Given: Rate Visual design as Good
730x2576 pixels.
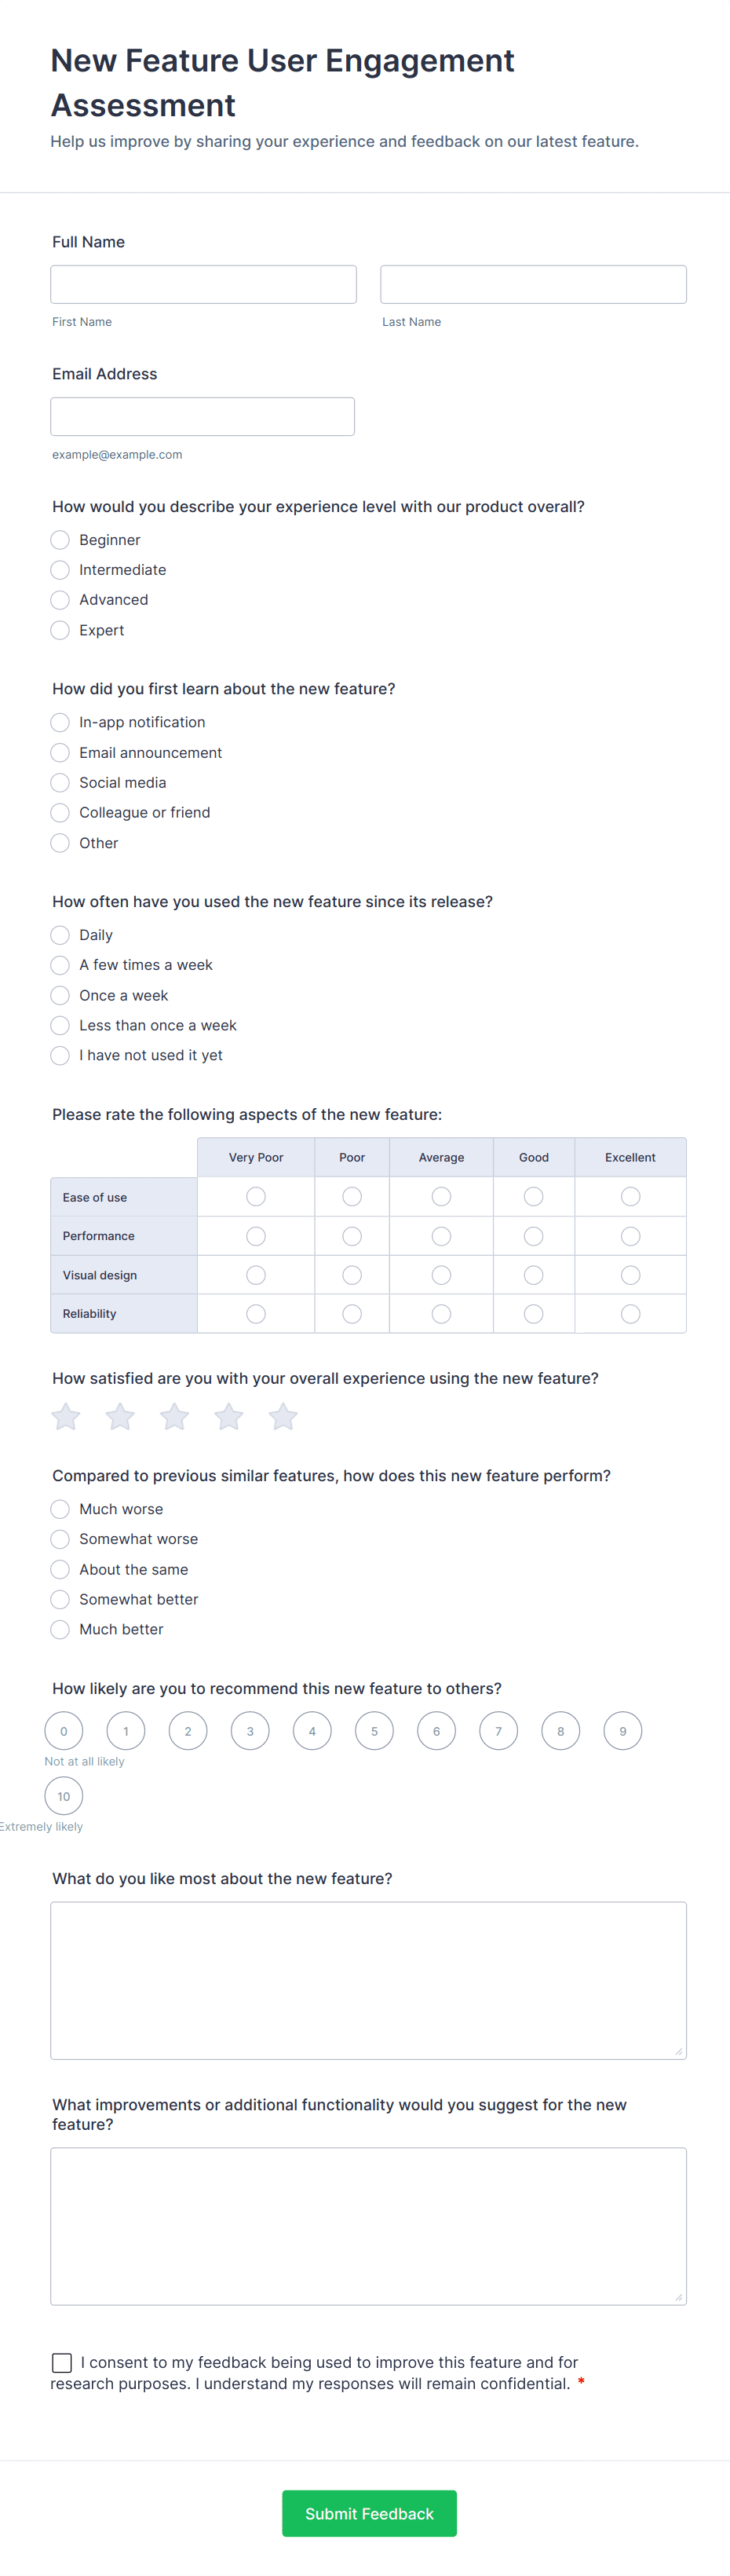Looking at the screenshot, I should pyautogui.click(x=534, y=1275).
